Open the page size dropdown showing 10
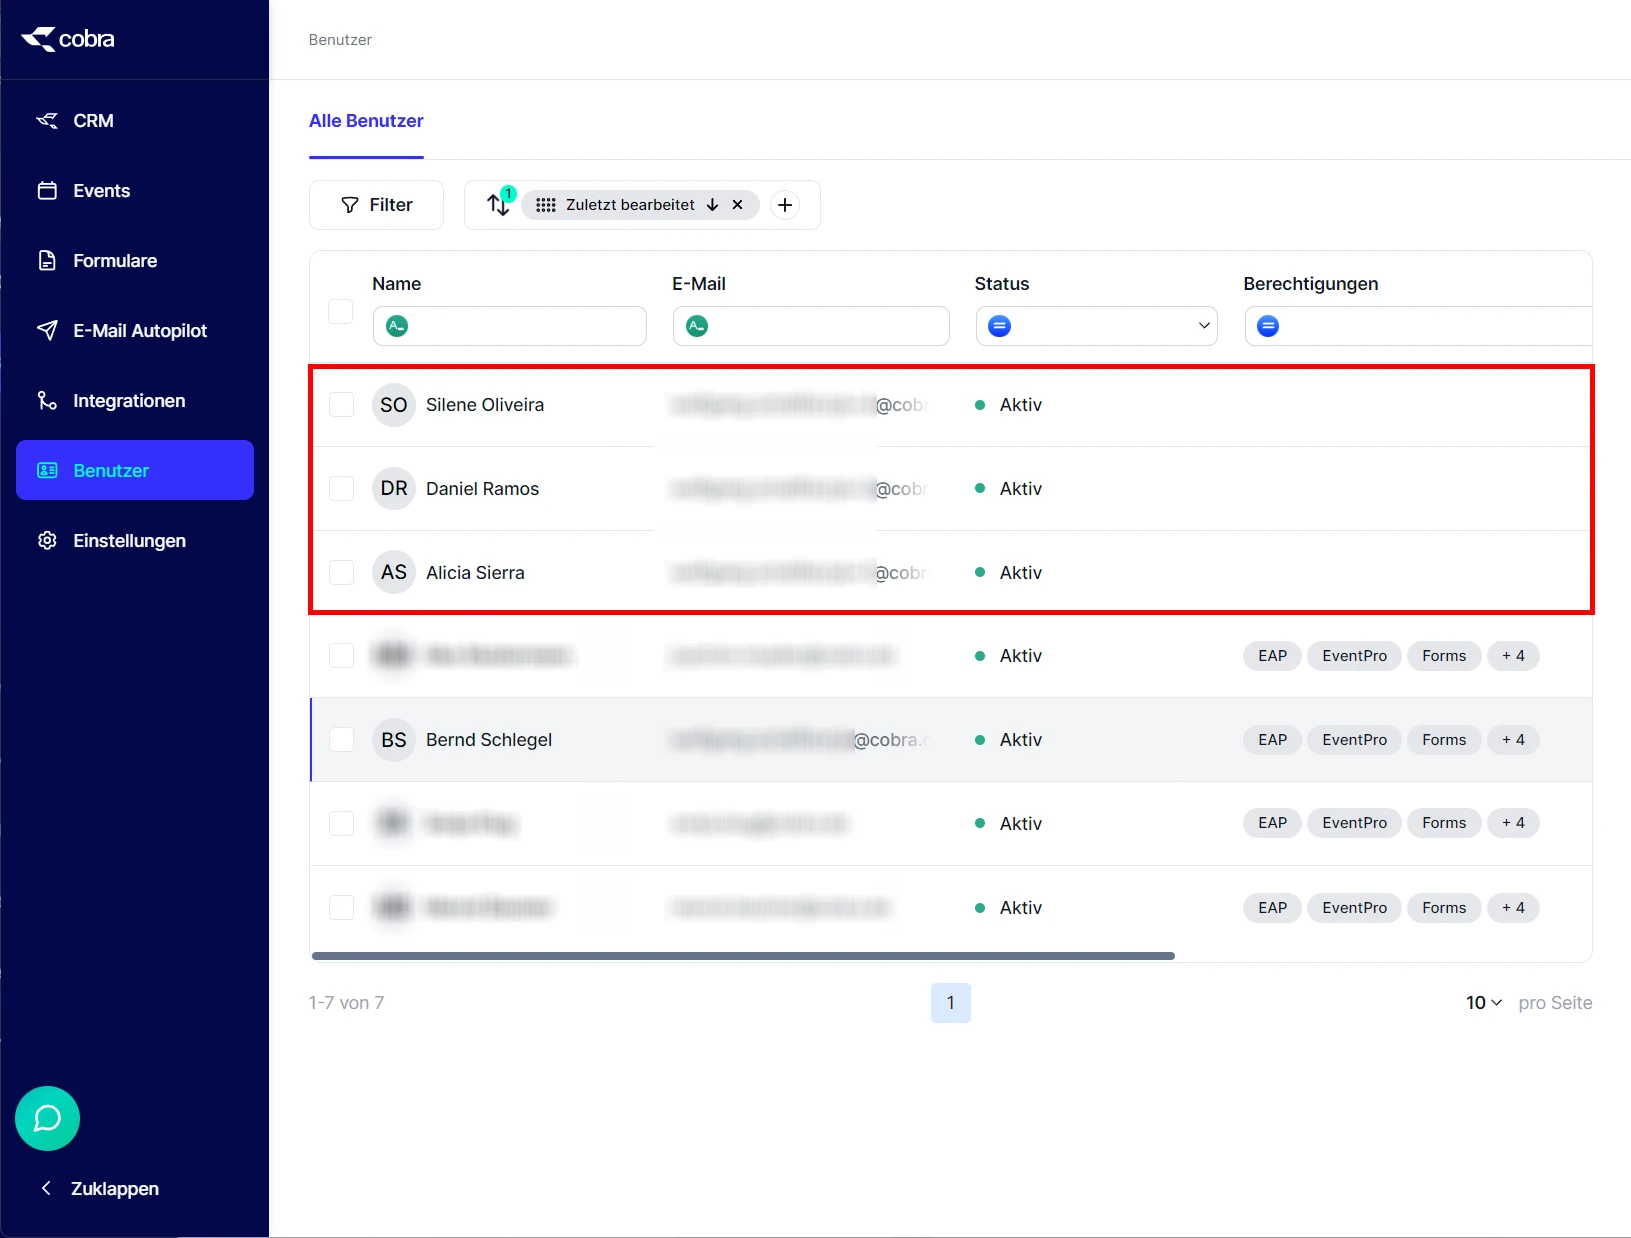 1482,1002
